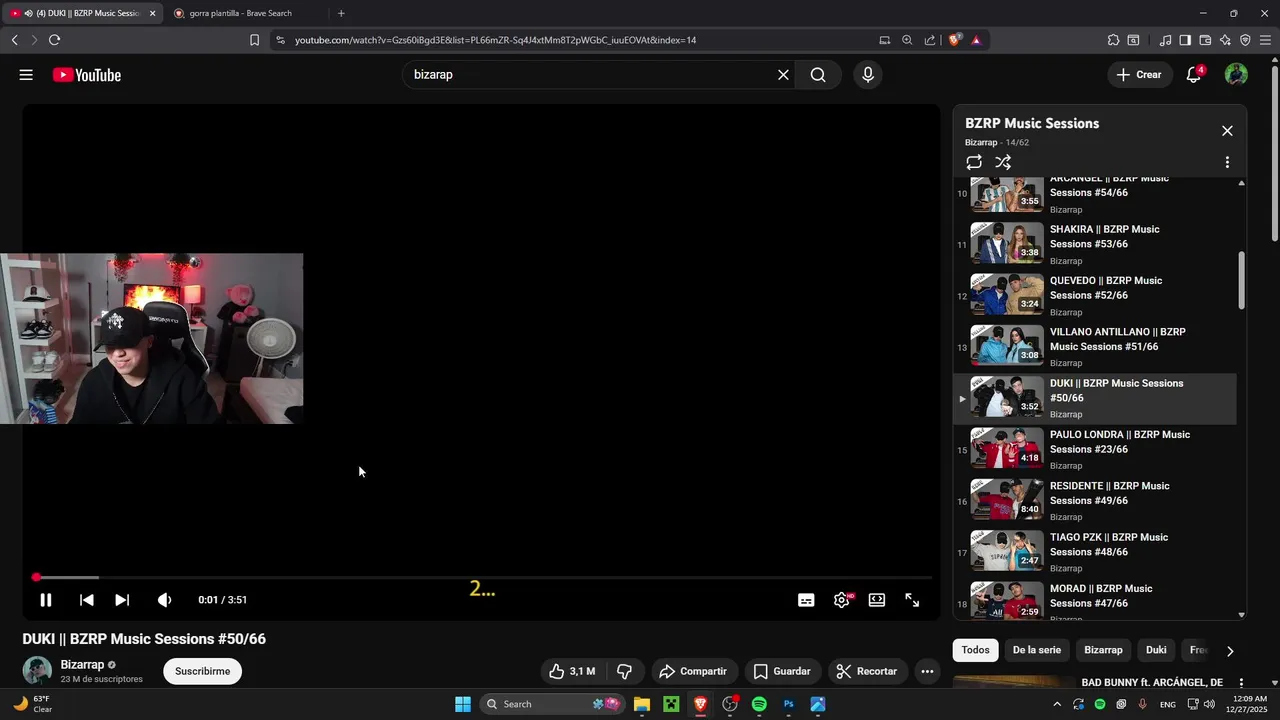Image resolution: width=1280 pixels, height=720 pixels.
Task: Clip the video with Recortar
Action: pos(867,671)
